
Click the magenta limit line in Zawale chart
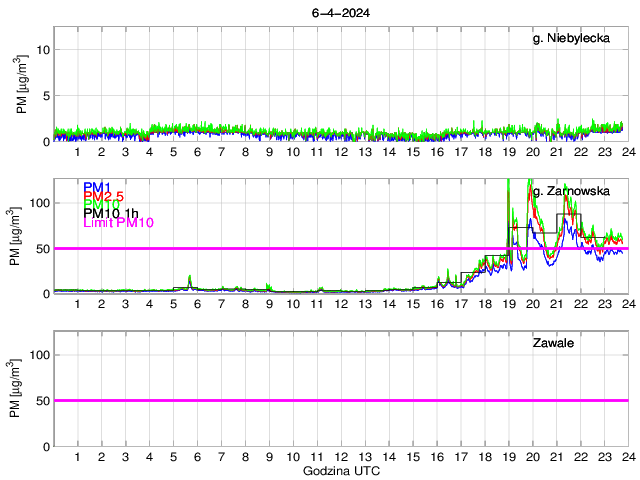(340, 400)
